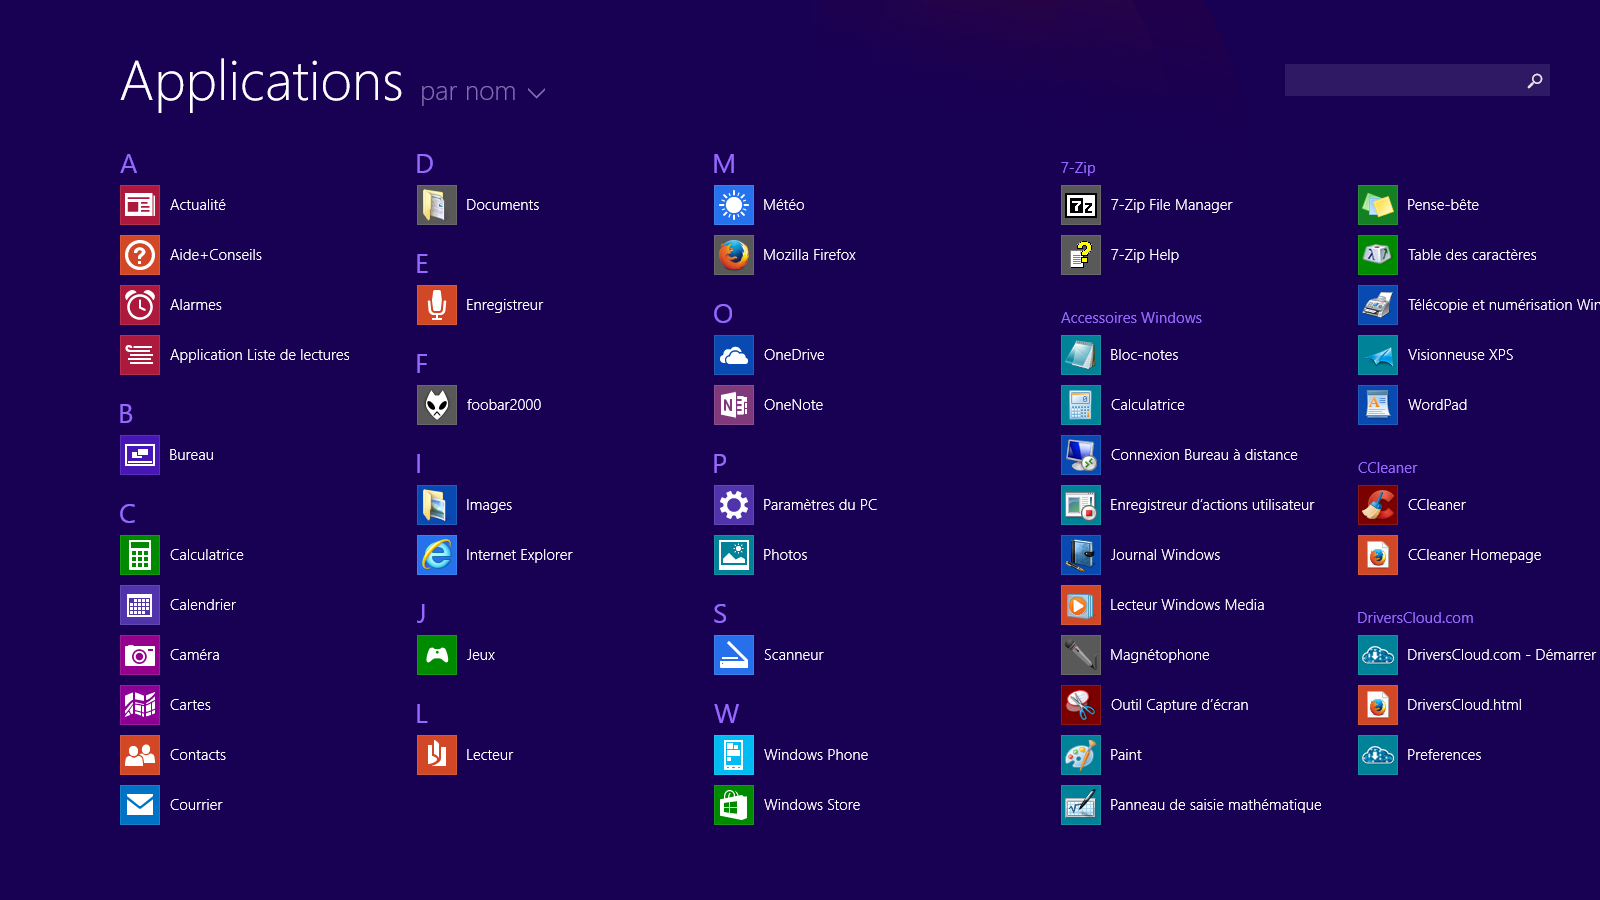Click the chevron next to 'par nom'
The image size is (1600, 900).
537,93
